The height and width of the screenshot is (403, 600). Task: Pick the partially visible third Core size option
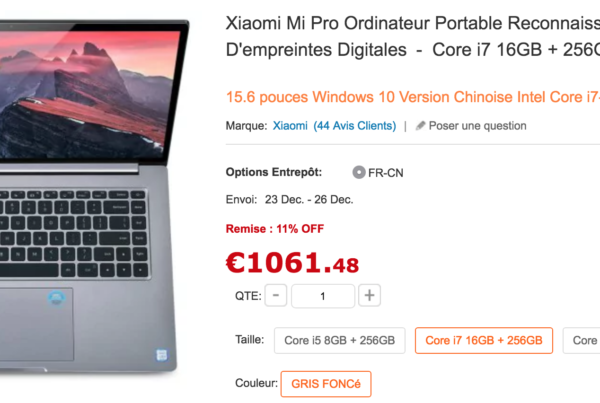[x=581, y=340]
